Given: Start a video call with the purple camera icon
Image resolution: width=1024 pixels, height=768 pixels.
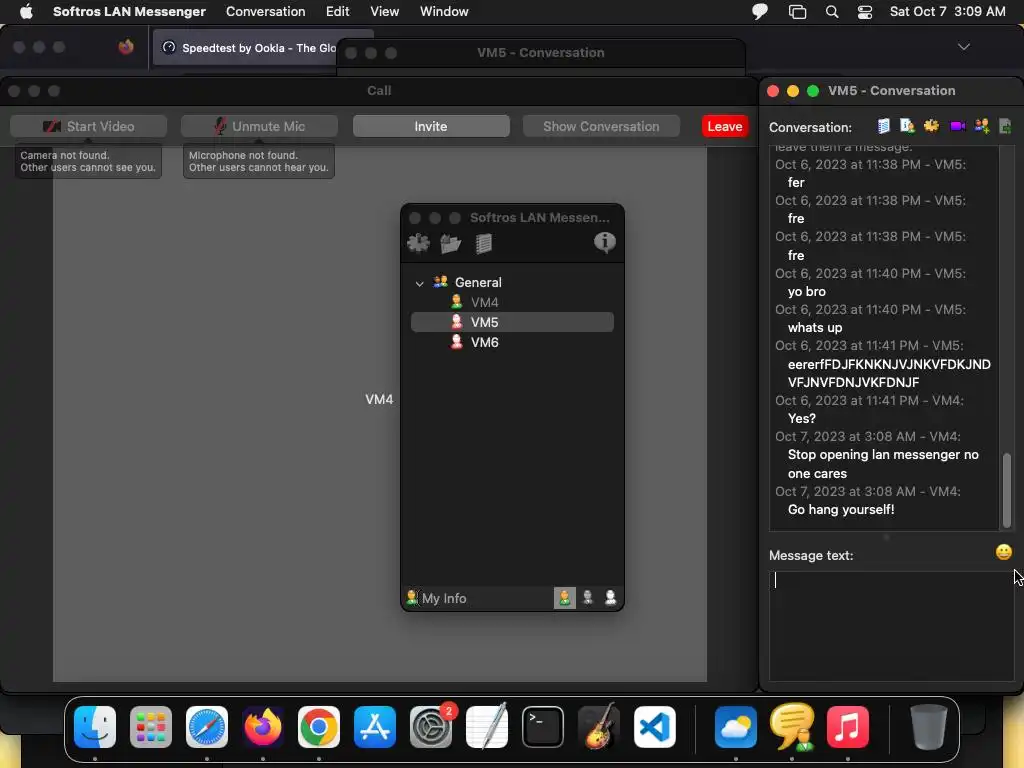Looking at the screenshot, I should click(957, 126).
